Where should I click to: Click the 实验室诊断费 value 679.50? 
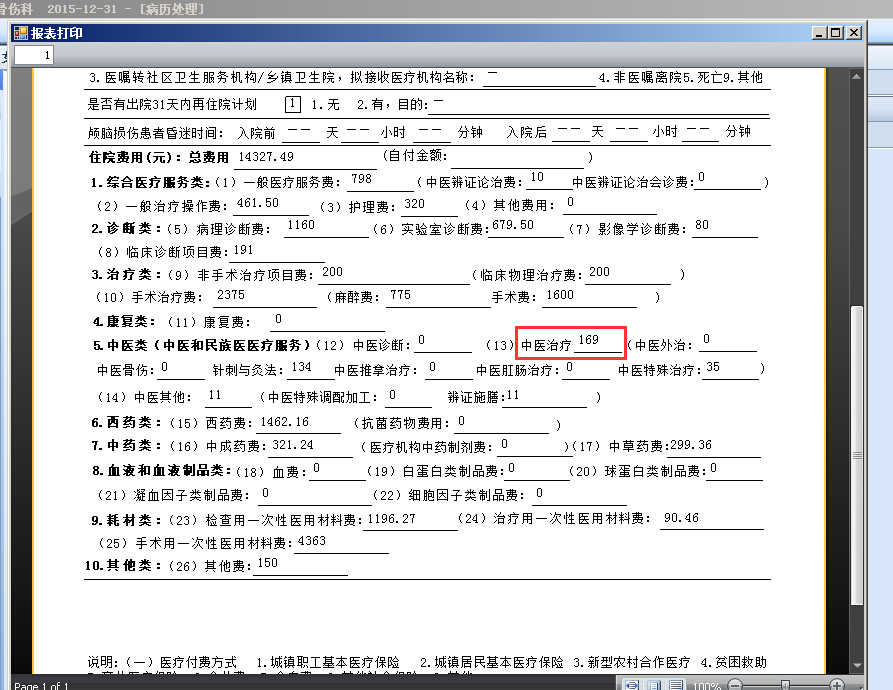513,225
